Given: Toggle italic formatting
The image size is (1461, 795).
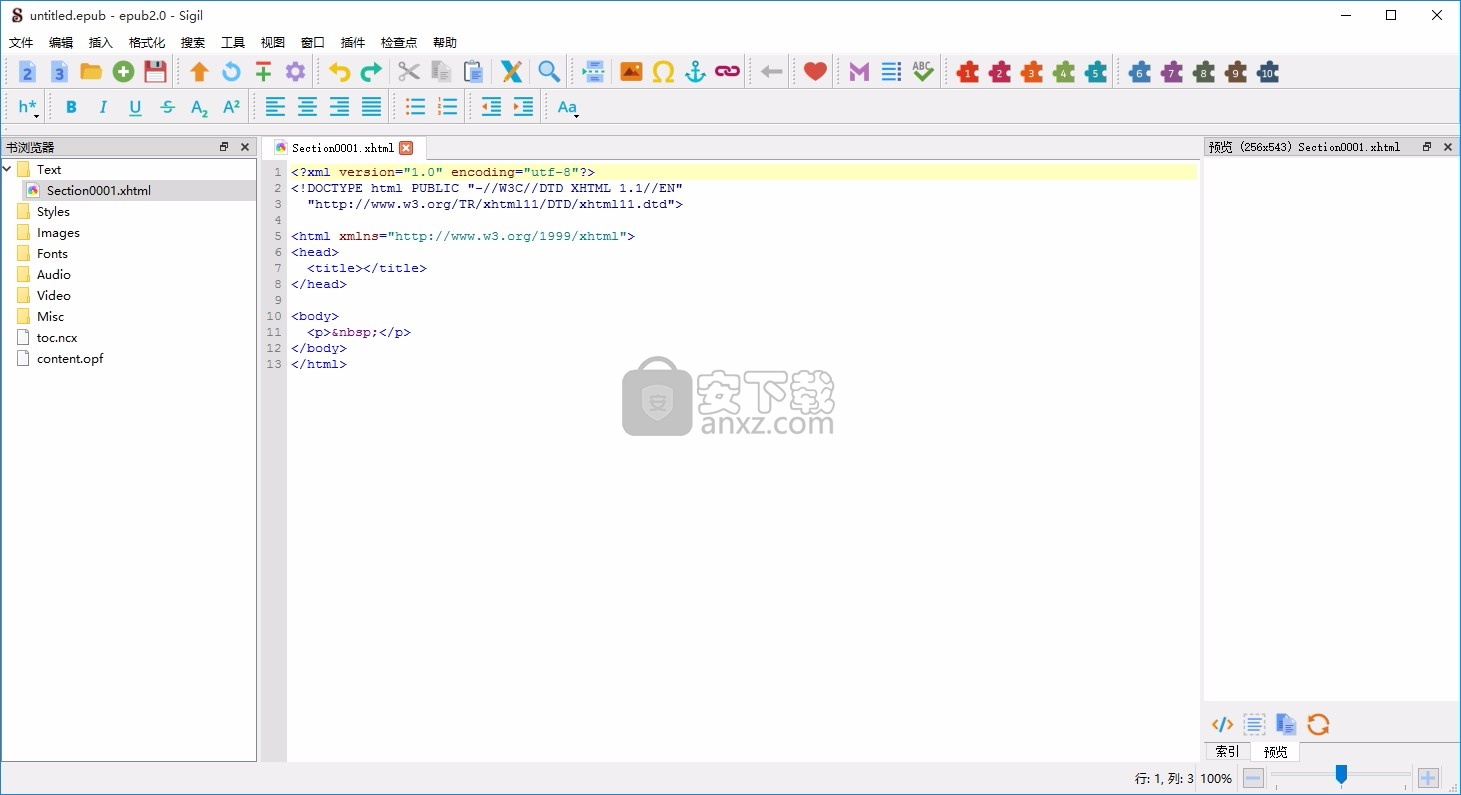Looking at the screenshot, I should 103,107.
